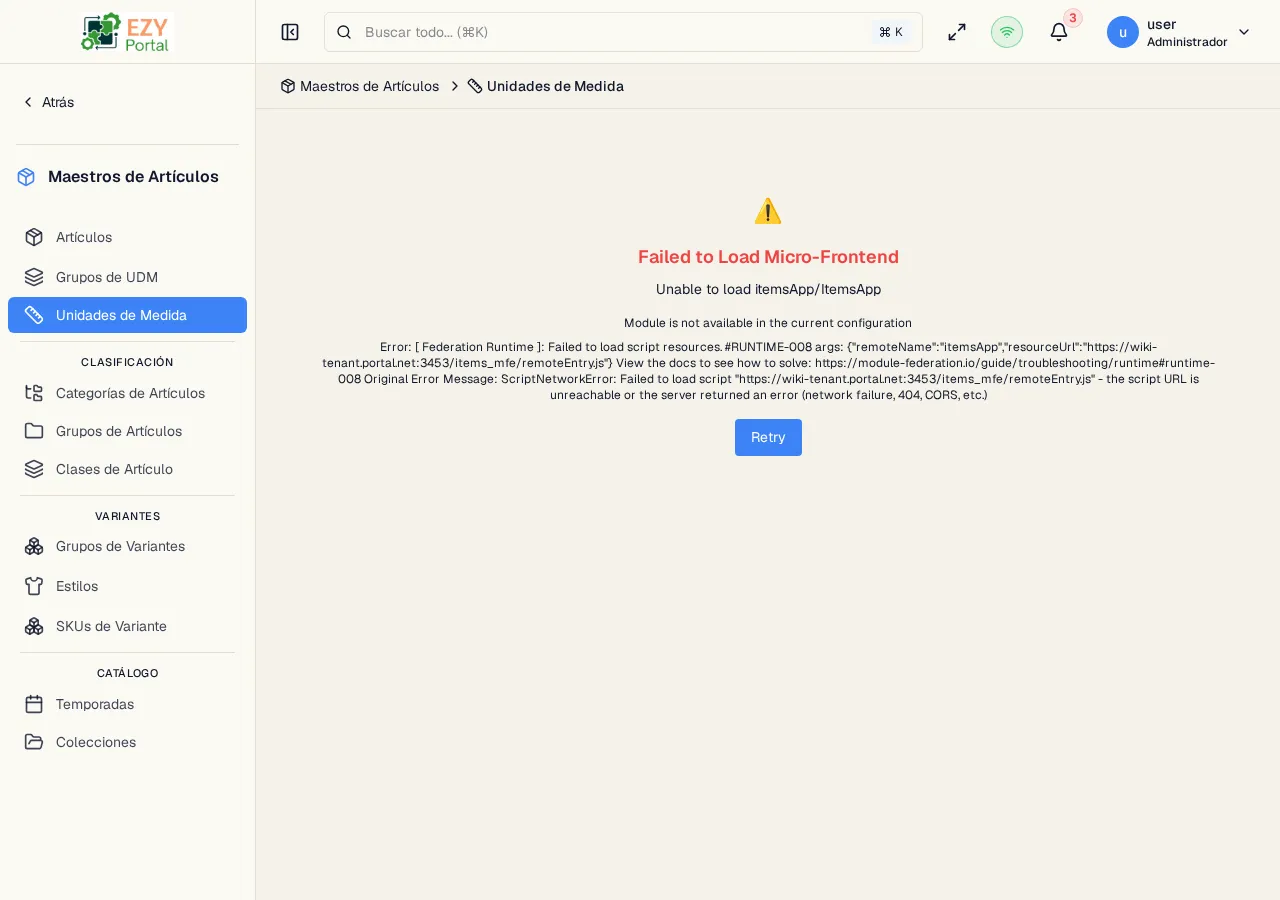This screenshot has width=1280, height=900.
Task: Click the Retry button
Action: tap(768, 437)
